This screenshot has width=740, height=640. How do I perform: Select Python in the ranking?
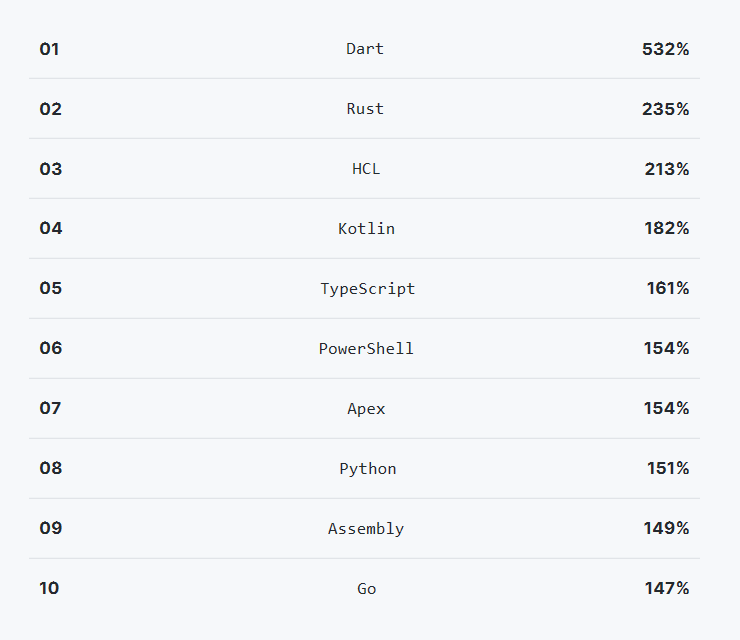(x=368, y=469)
